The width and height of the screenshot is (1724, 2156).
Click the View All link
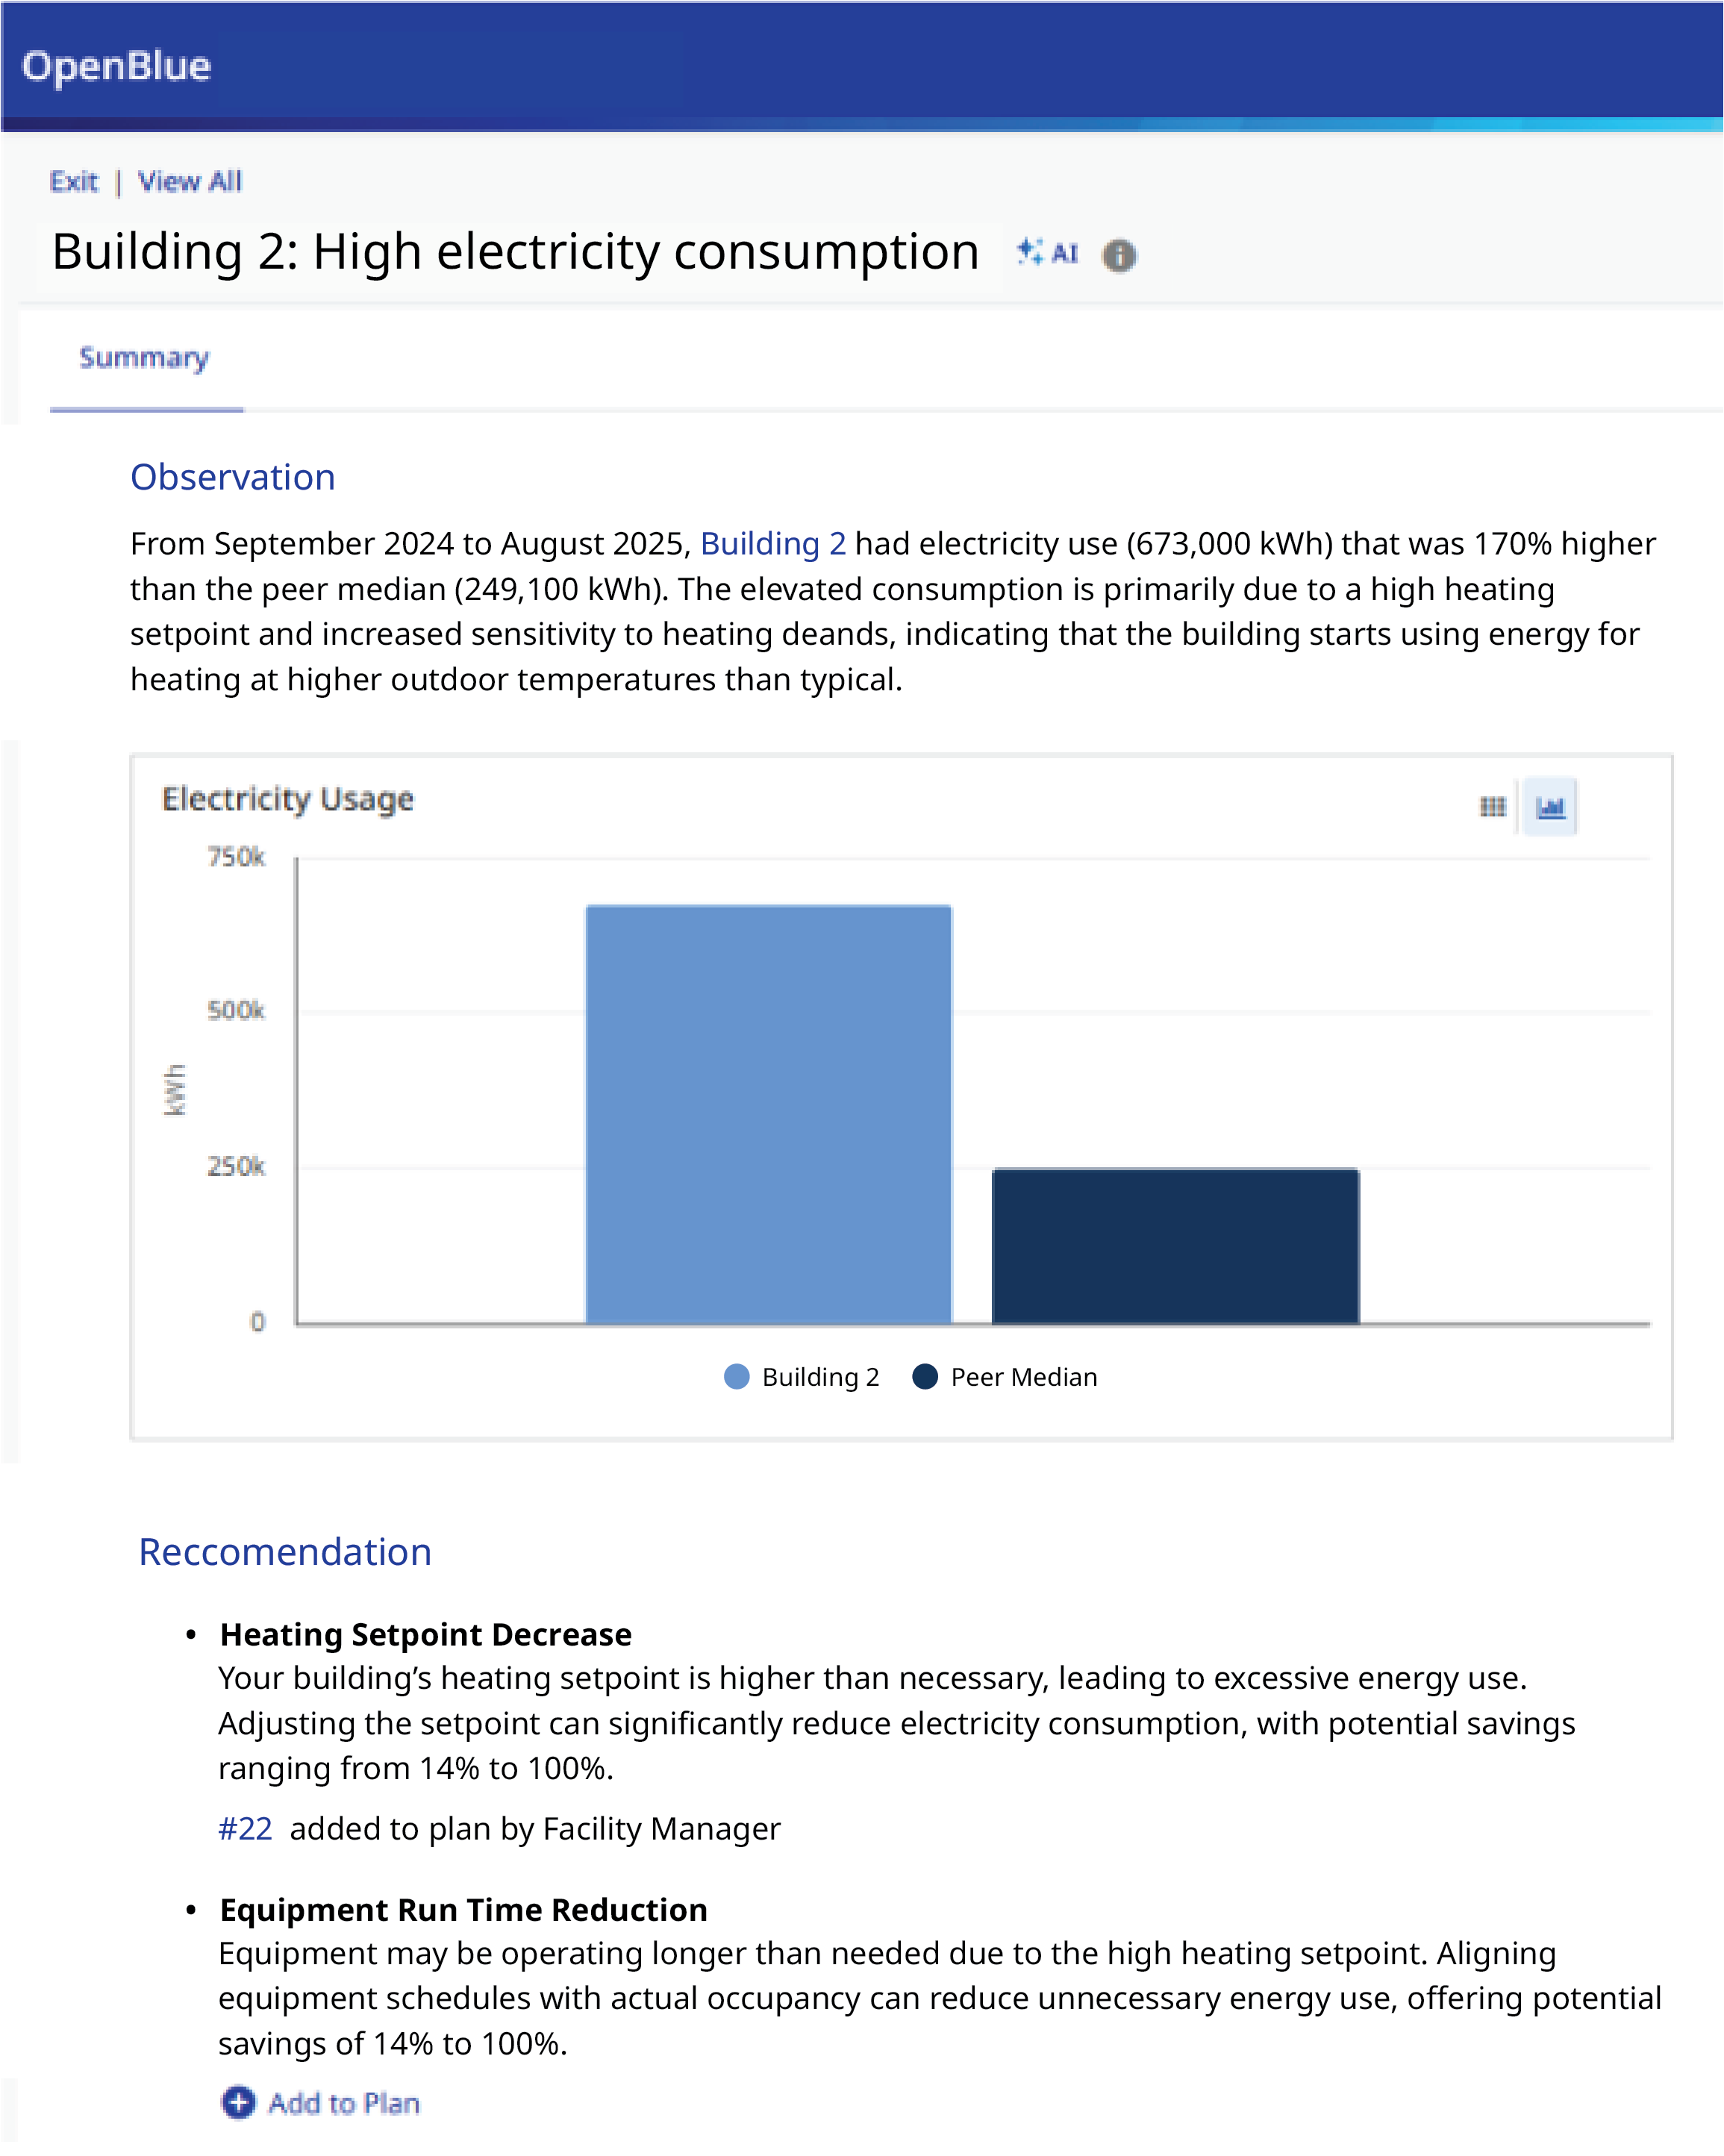(190, 182)
